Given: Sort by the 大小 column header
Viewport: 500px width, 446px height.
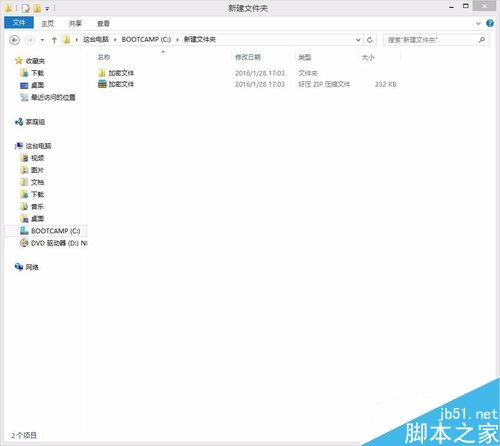Looking at the screenshot, I should coord(368,57).
